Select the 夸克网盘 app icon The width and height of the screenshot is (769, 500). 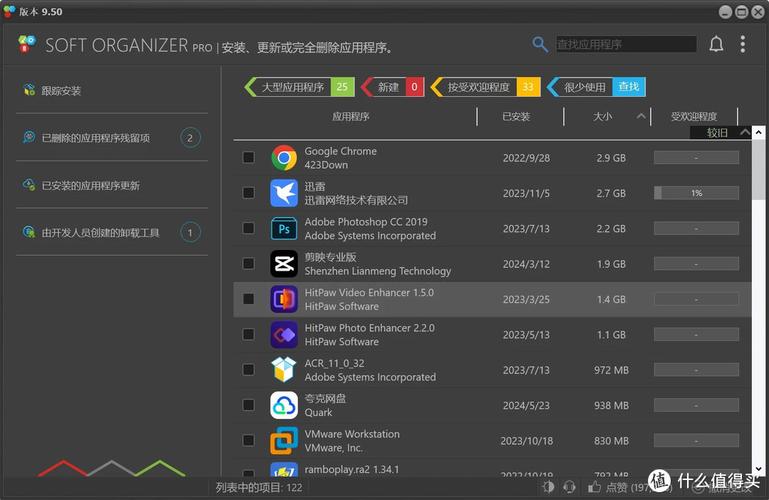click(284, 405)
